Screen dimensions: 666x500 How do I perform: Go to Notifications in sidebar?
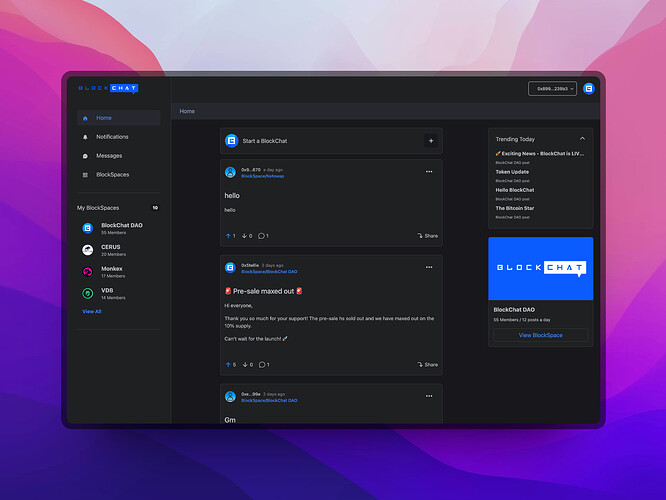[x=111, y=137]
